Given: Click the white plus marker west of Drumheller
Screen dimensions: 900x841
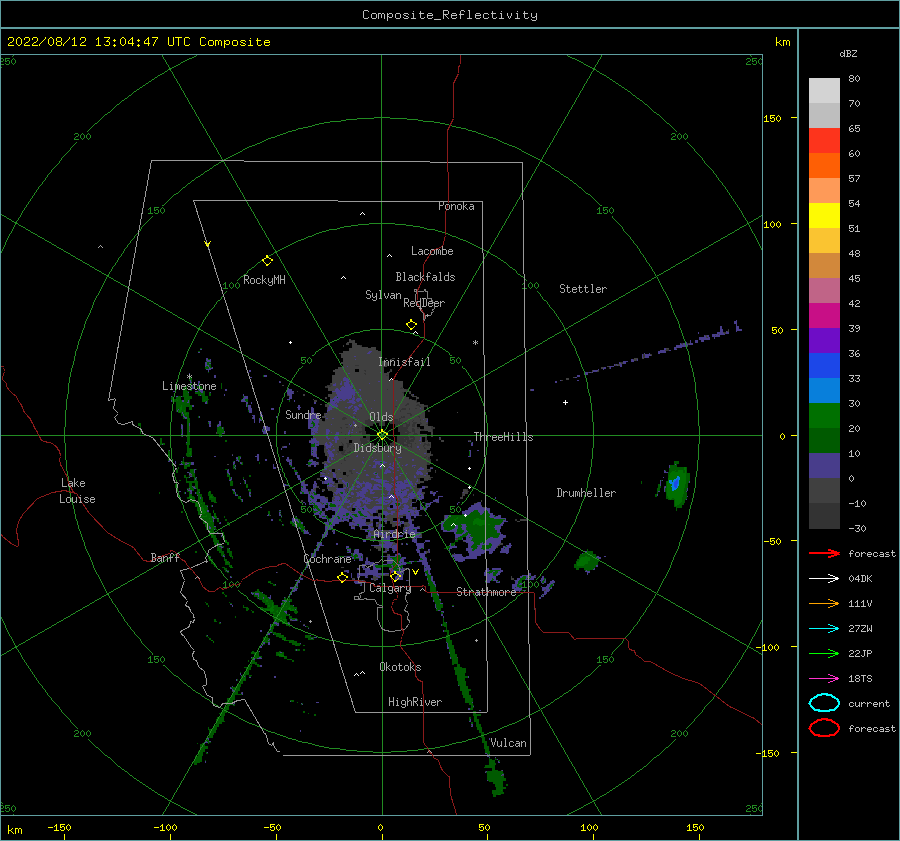Looking at the screenshot, I should pyautogui.click(x=565, y=402).
